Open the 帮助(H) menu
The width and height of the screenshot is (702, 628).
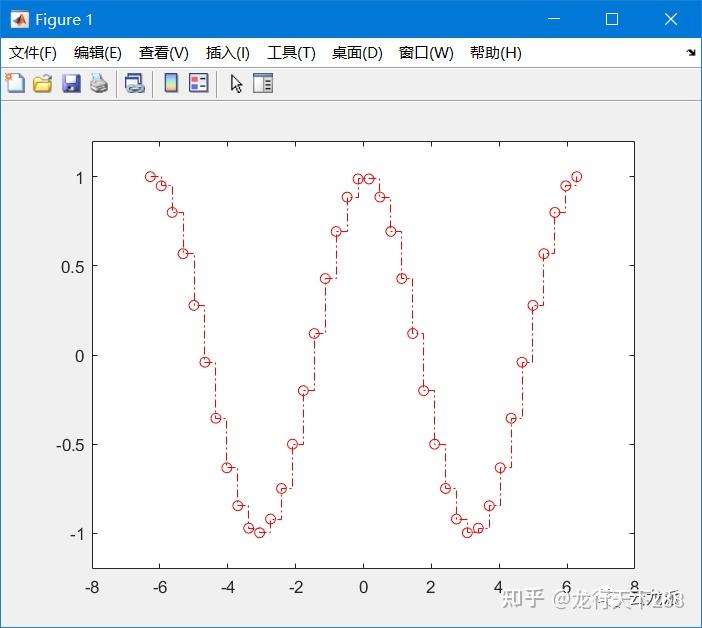496,53
